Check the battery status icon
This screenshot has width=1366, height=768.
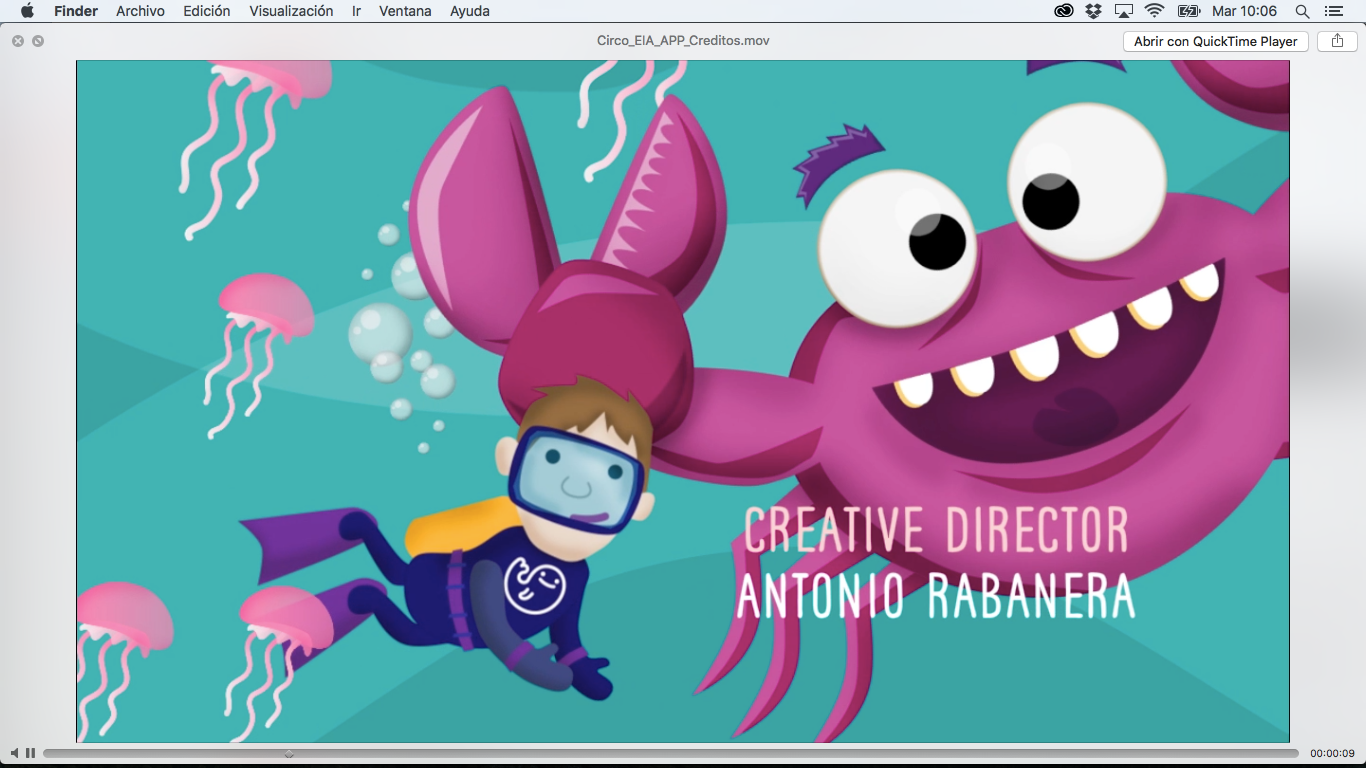coord(1188,11)
